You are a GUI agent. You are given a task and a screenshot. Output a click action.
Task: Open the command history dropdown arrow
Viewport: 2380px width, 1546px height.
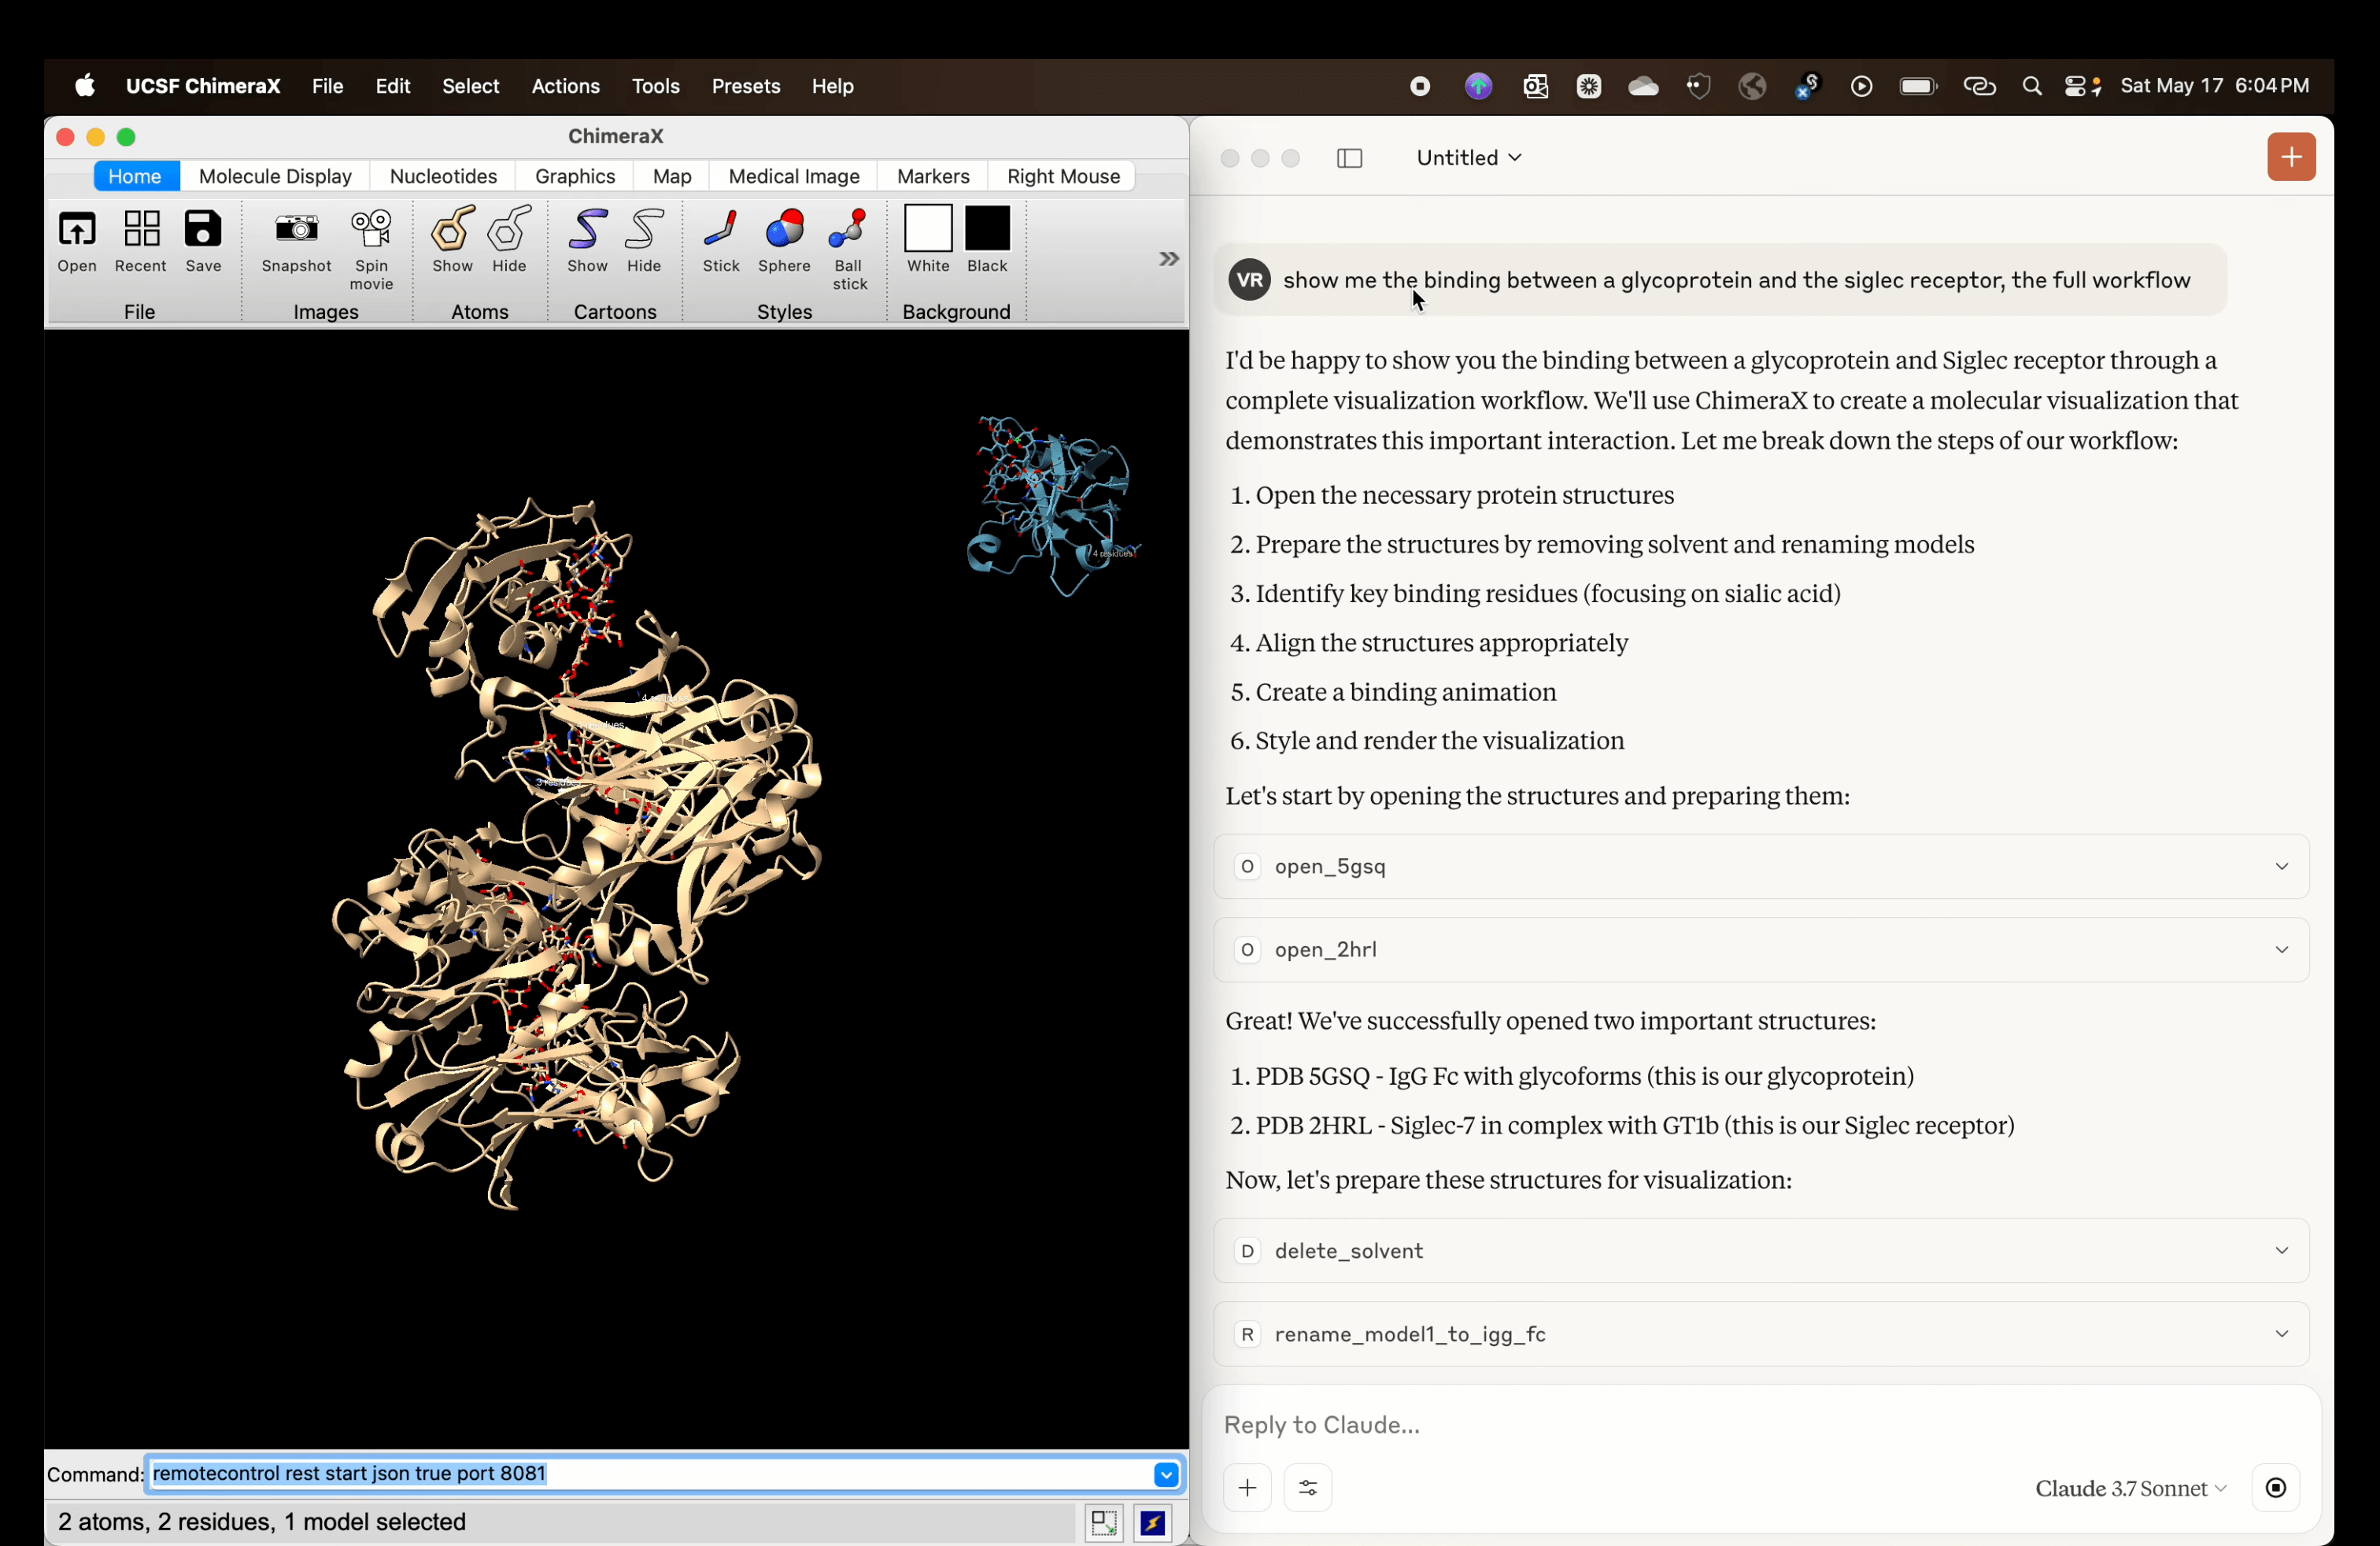[1166, 1474]
